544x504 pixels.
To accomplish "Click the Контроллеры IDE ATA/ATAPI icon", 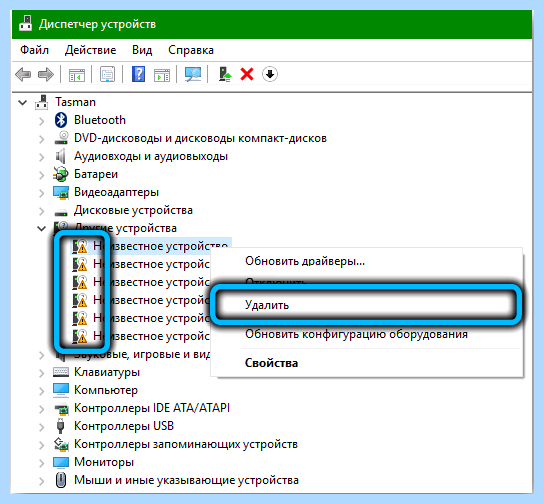I will pyautogui.click(x=61, y=409).
